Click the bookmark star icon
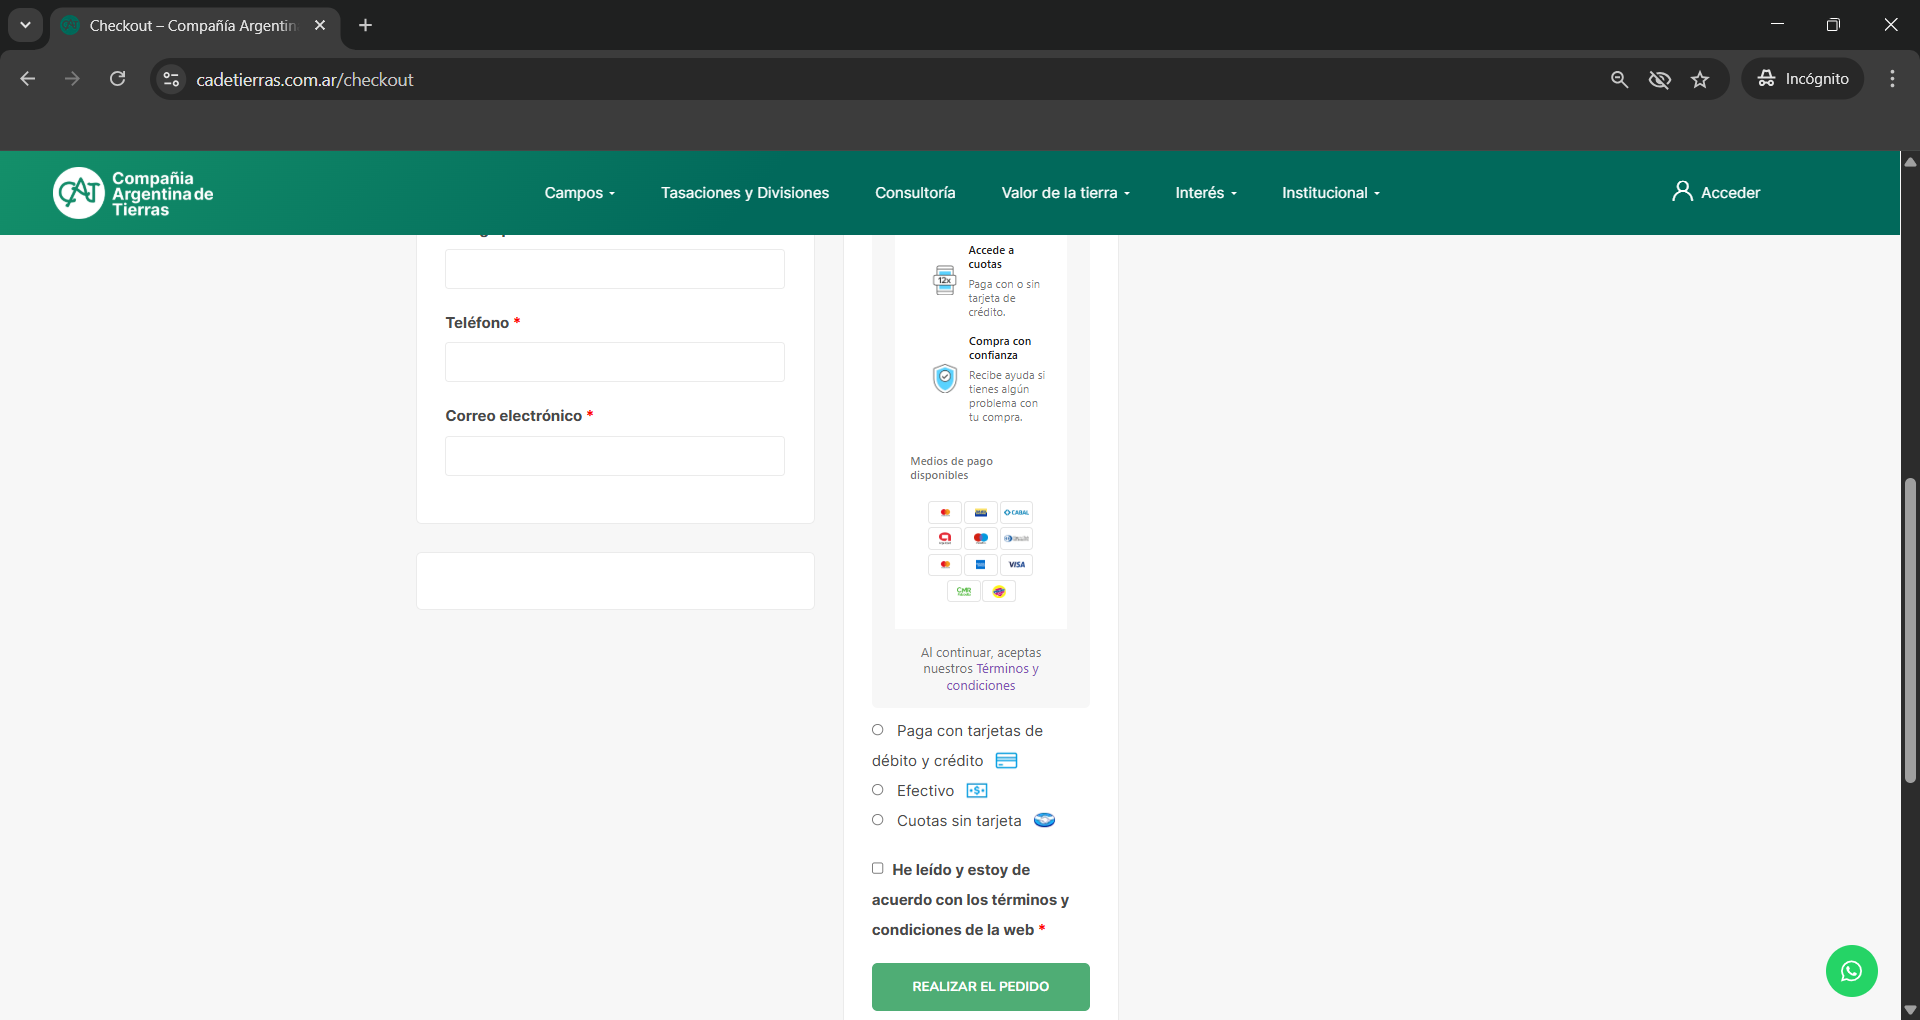1920x1020 pixels. (x=1700, y=80)
